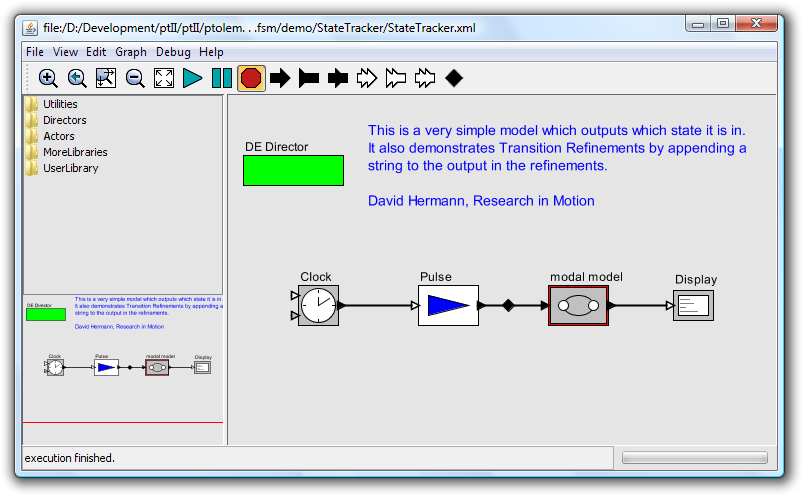Close the StateTracker window

coord(756,24)
